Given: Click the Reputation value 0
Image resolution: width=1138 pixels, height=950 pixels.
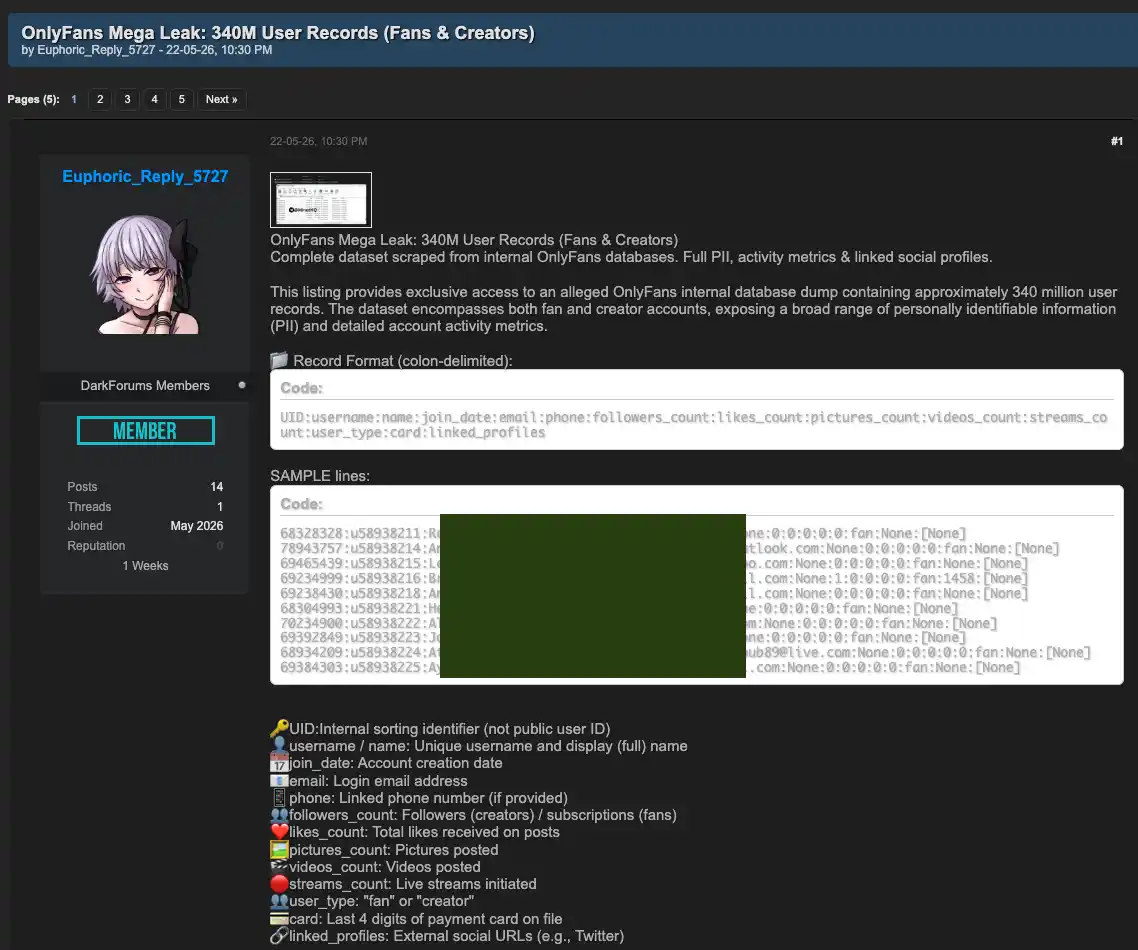Looking at the screenshot, I should coord(220,546).
